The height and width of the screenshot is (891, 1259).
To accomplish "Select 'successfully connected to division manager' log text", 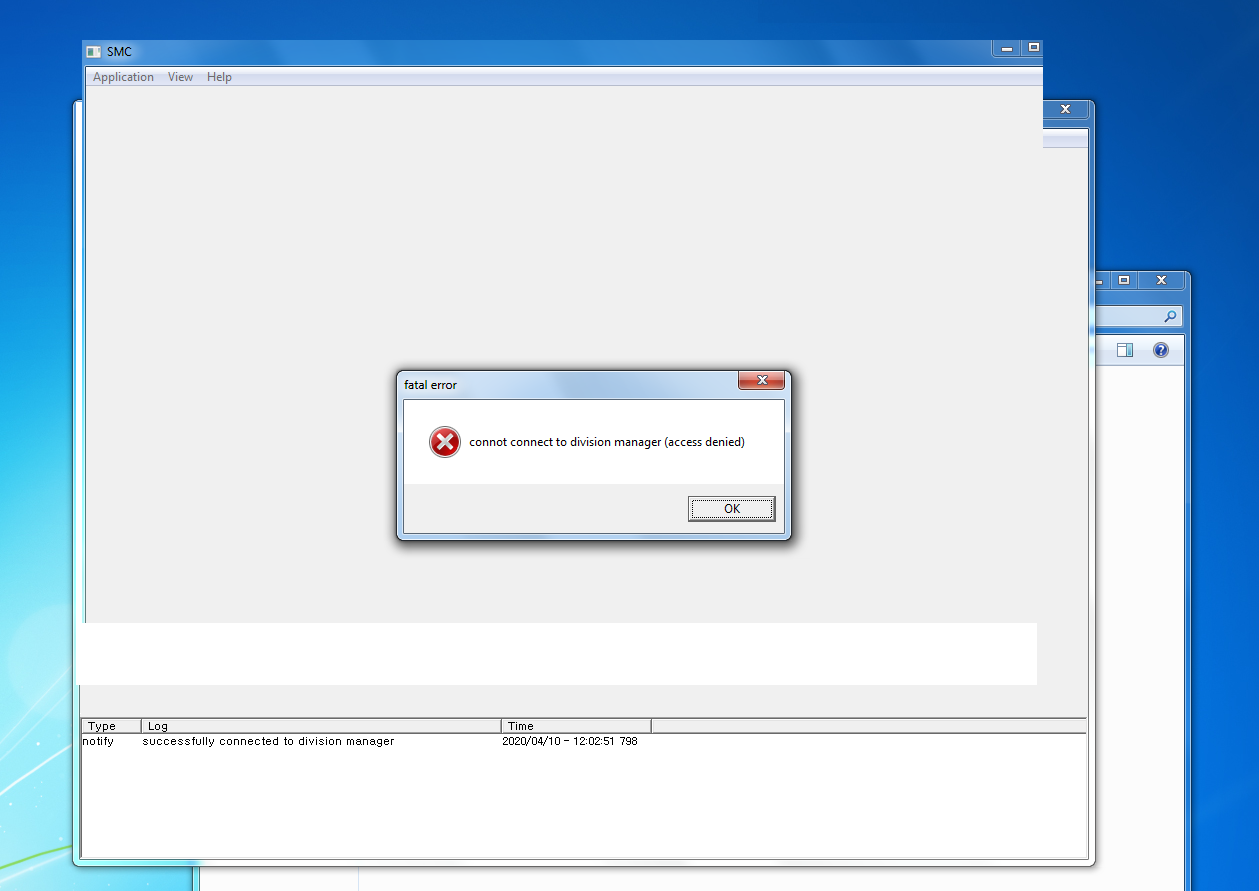I will (268, 741).
